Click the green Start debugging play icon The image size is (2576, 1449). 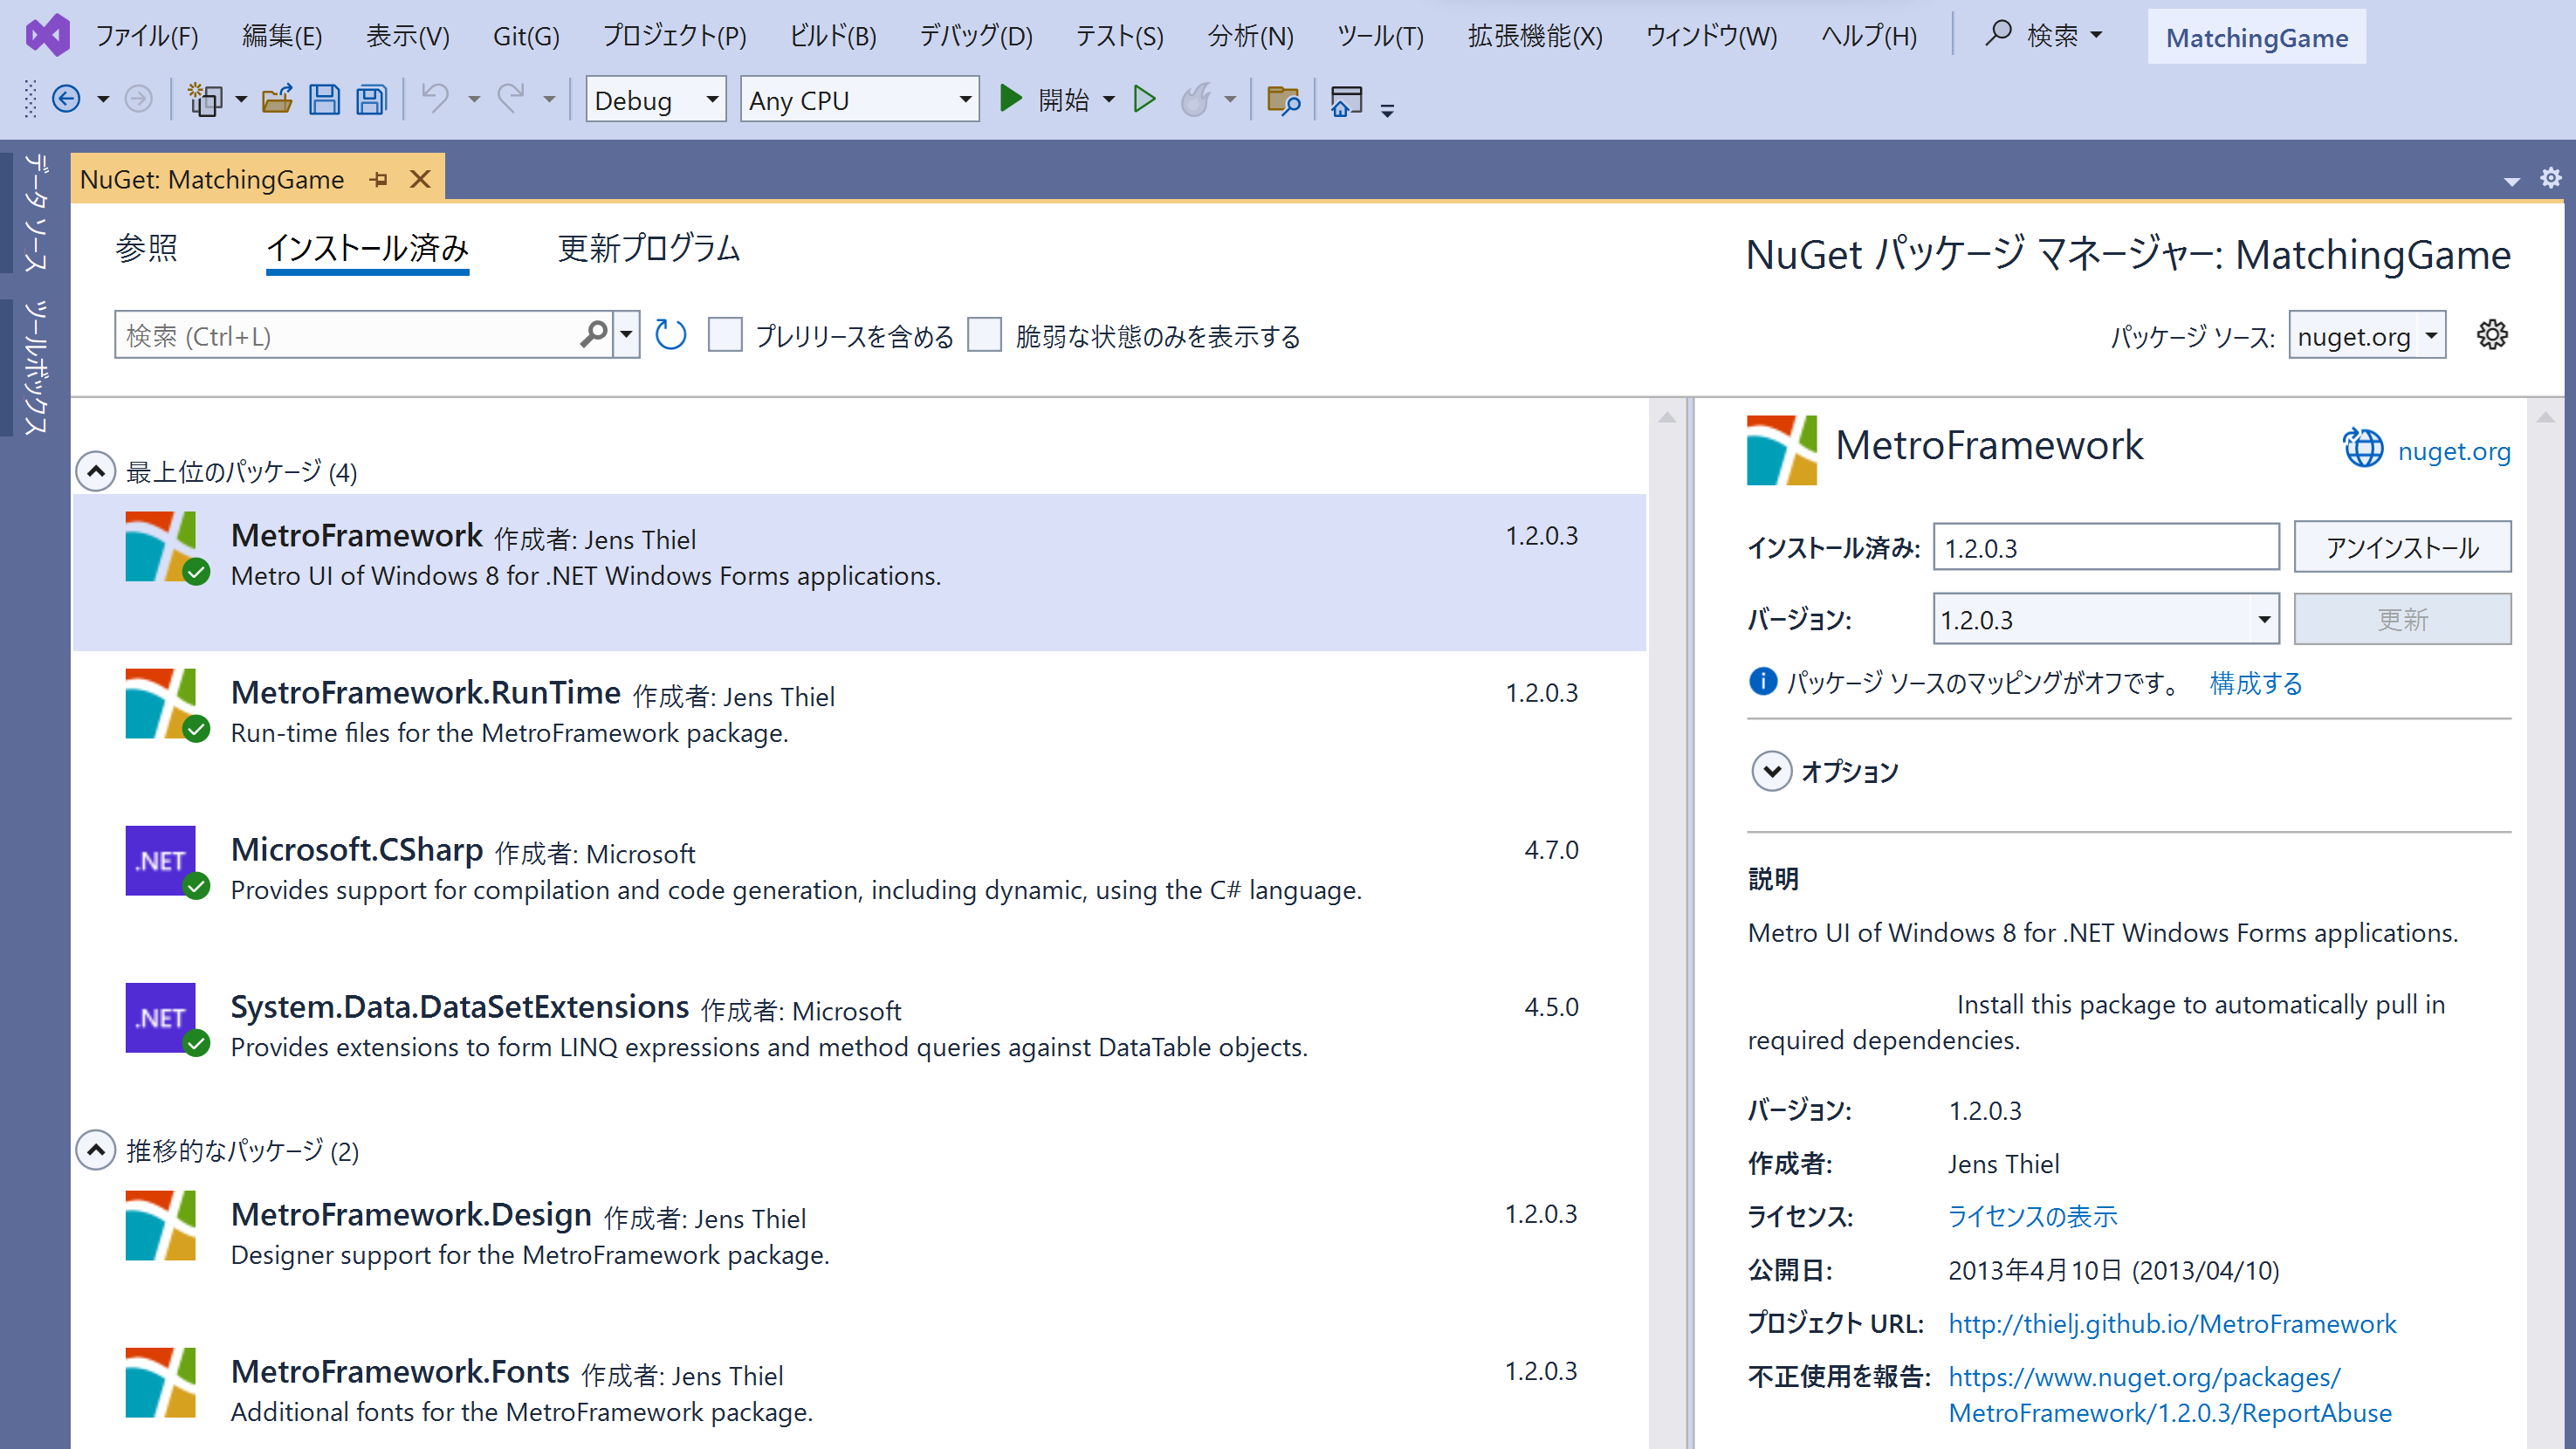1011,98
